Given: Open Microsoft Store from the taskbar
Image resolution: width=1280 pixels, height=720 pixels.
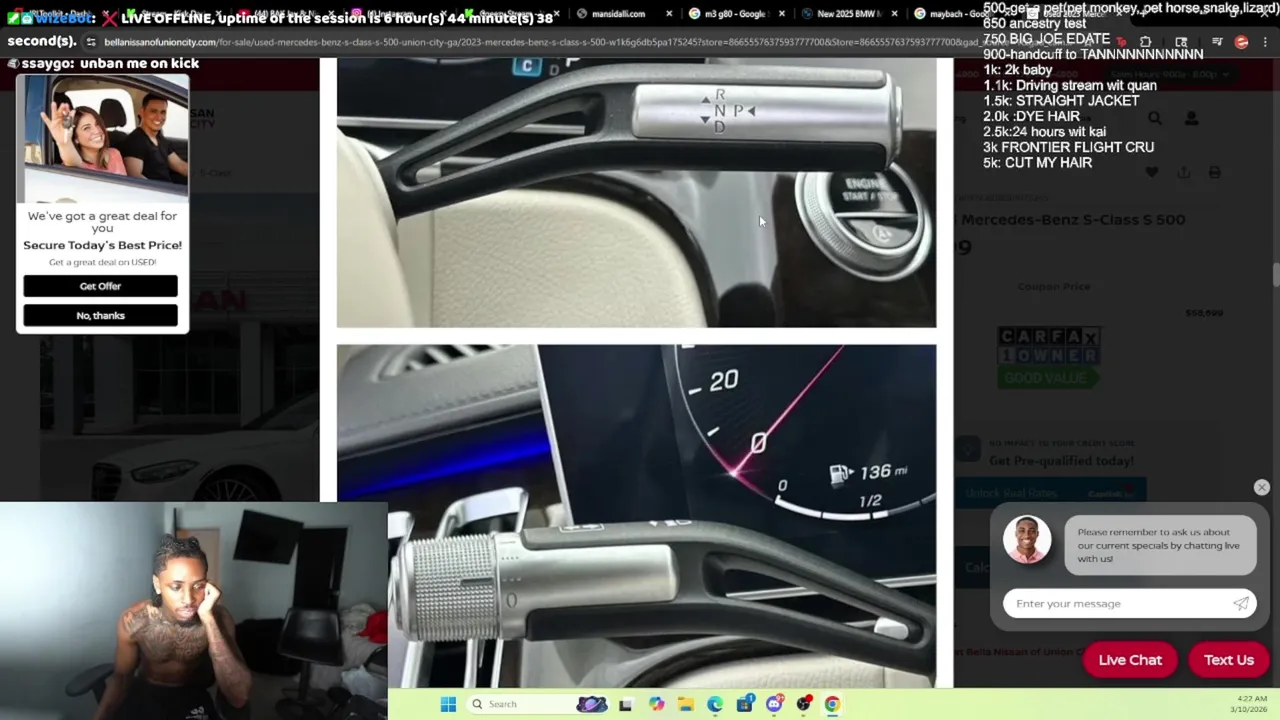Looking at the screenshot, I should point(745,704).
